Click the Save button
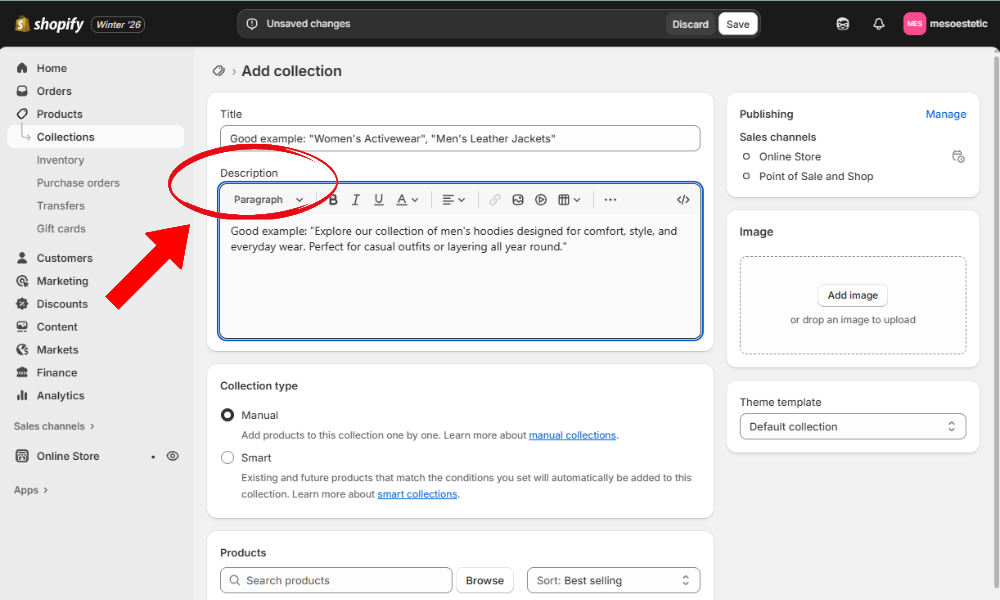The width and height of the screenshot is (1000, 600). [x=737, y=24]
